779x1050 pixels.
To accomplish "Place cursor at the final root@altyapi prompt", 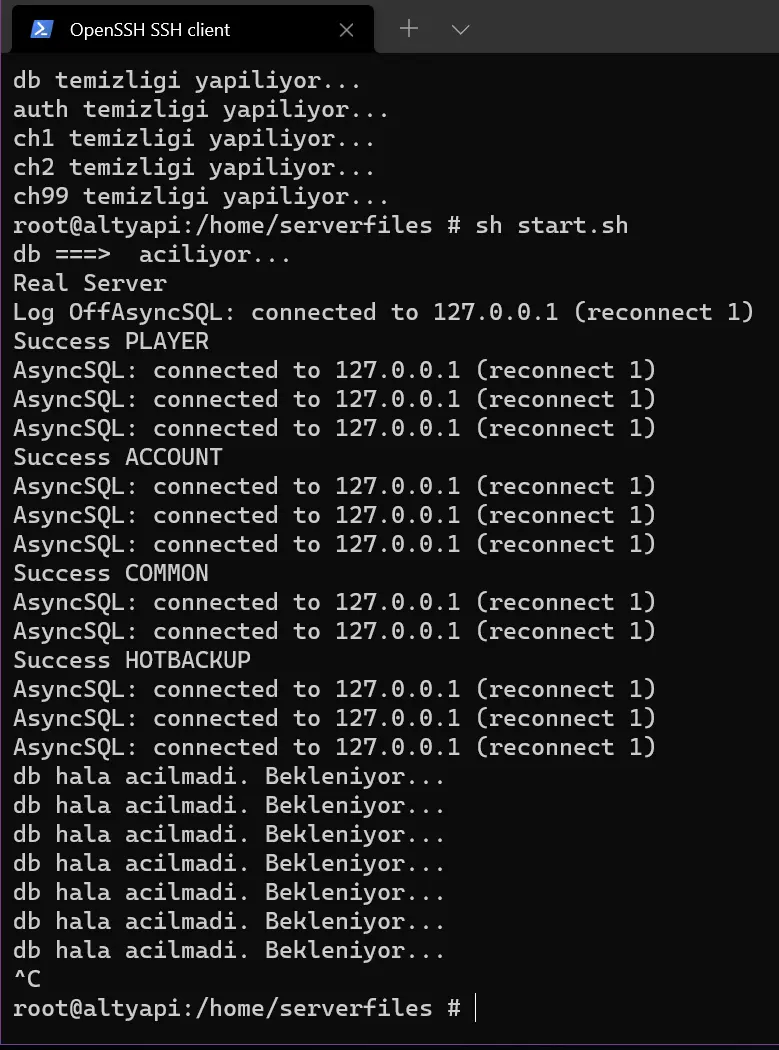I will (x=475, y=1008).
